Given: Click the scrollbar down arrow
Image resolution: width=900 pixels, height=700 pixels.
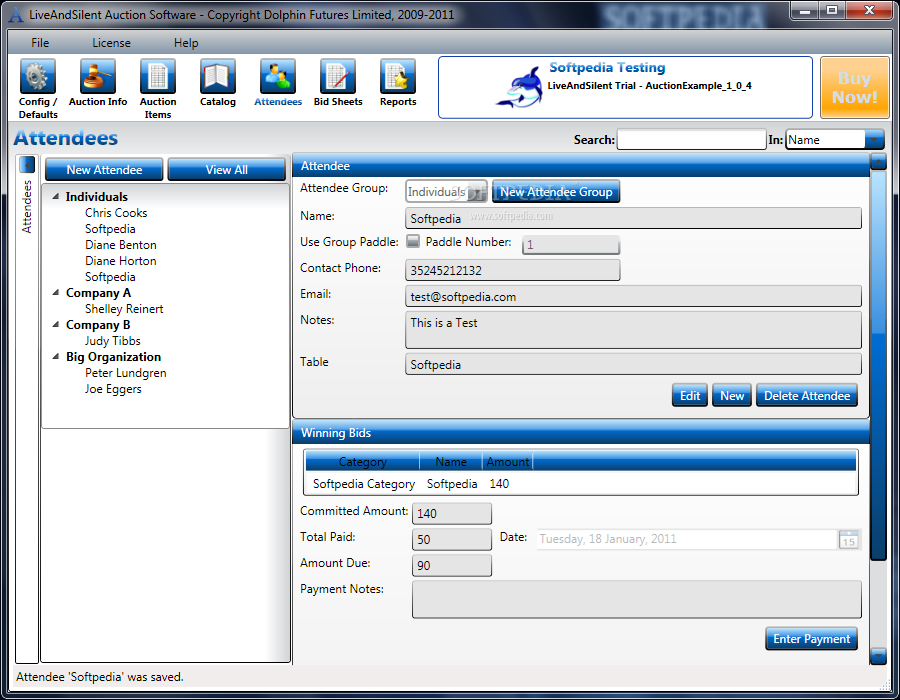Looking at the screenshot, I should pyautogui.click(x=878, y=656).
